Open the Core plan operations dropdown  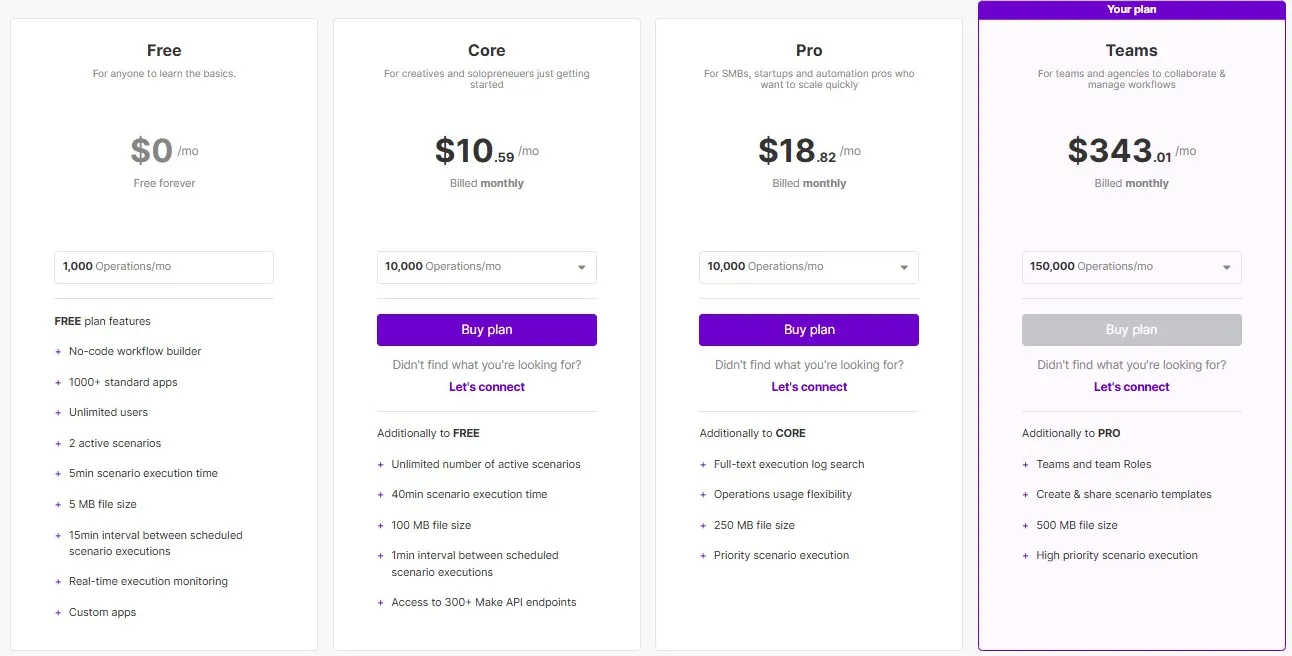coord(487,267)
